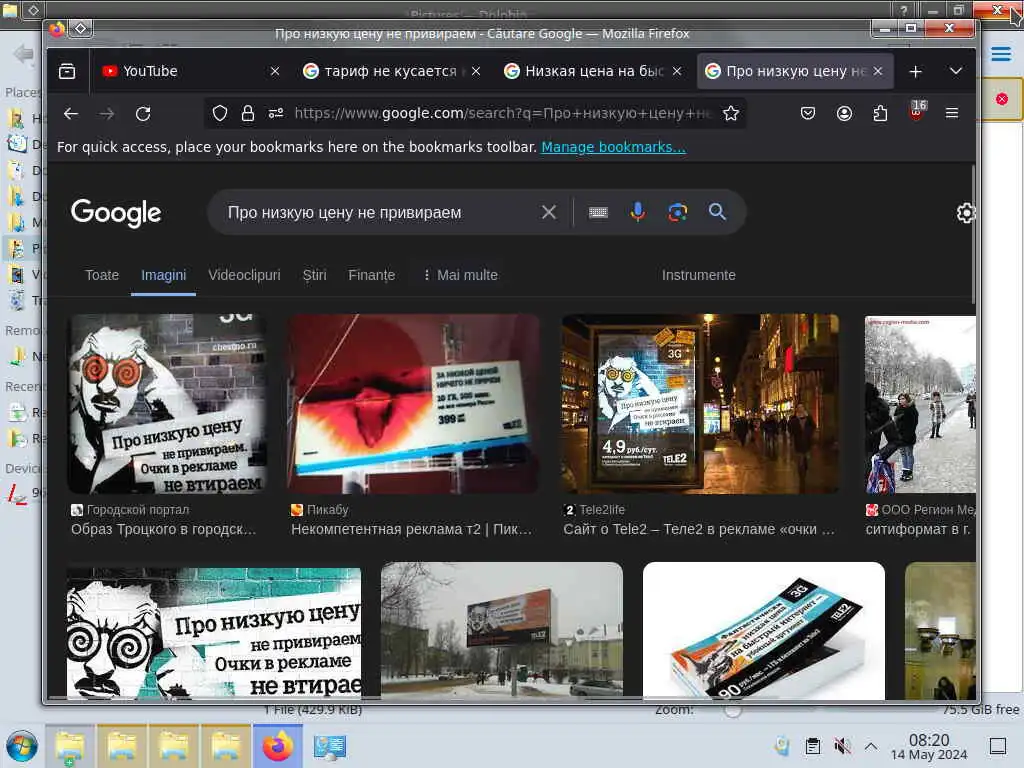Clear the Google search query
The height and width of the screenshot is (768, 1024).
coord(549,212)
